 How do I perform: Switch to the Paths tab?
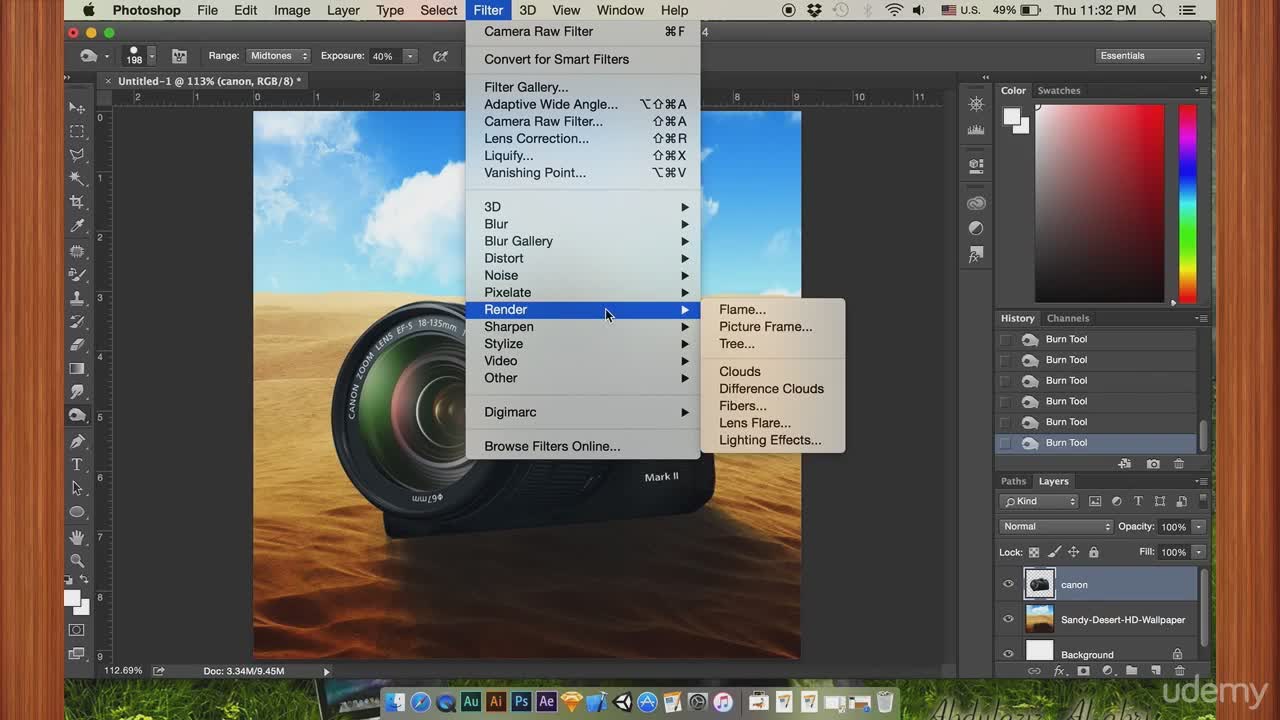1014,481
